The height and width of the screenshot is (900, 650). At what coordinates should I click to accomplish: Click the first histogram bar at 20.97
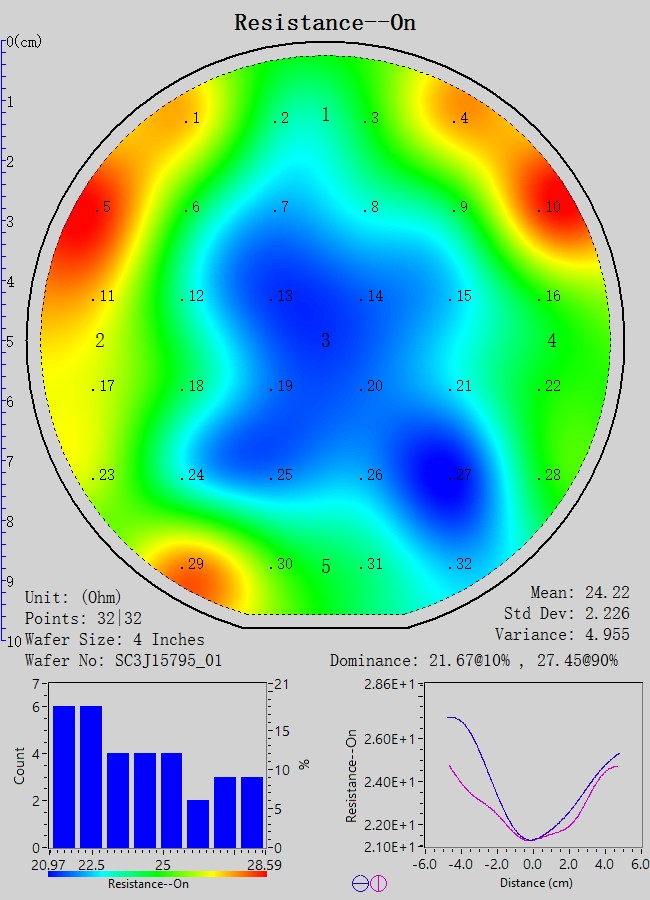pyautogui.click(x=64, y=776)
